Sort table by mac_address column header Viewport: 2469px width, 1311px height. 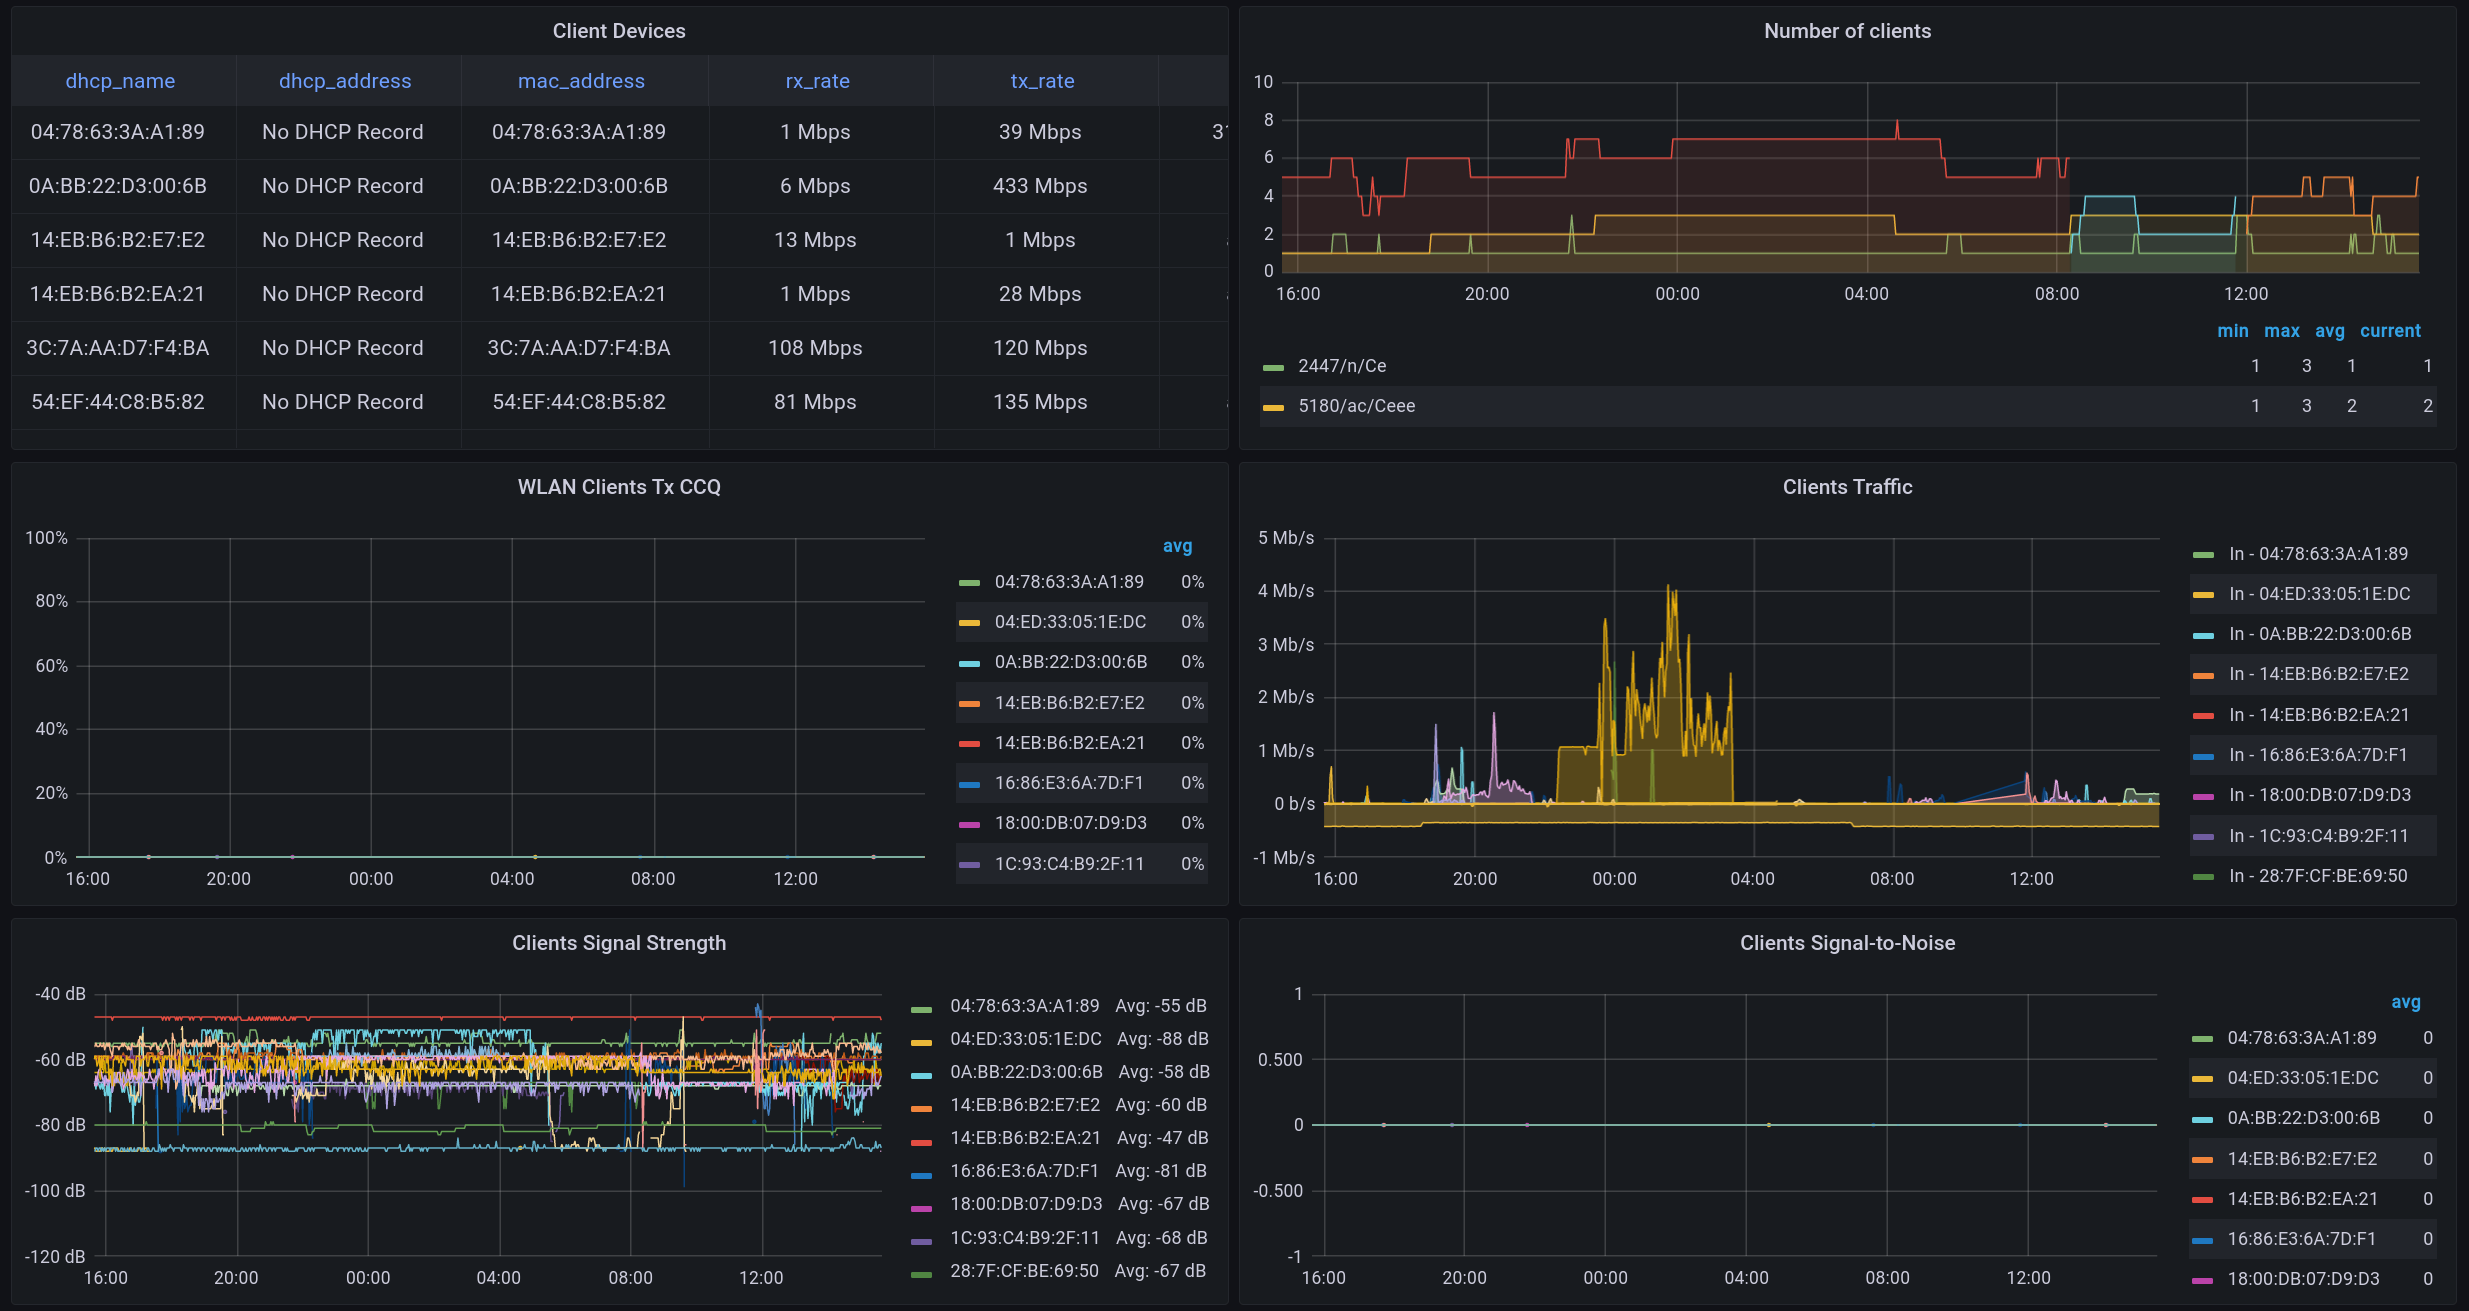pos(581,81)
